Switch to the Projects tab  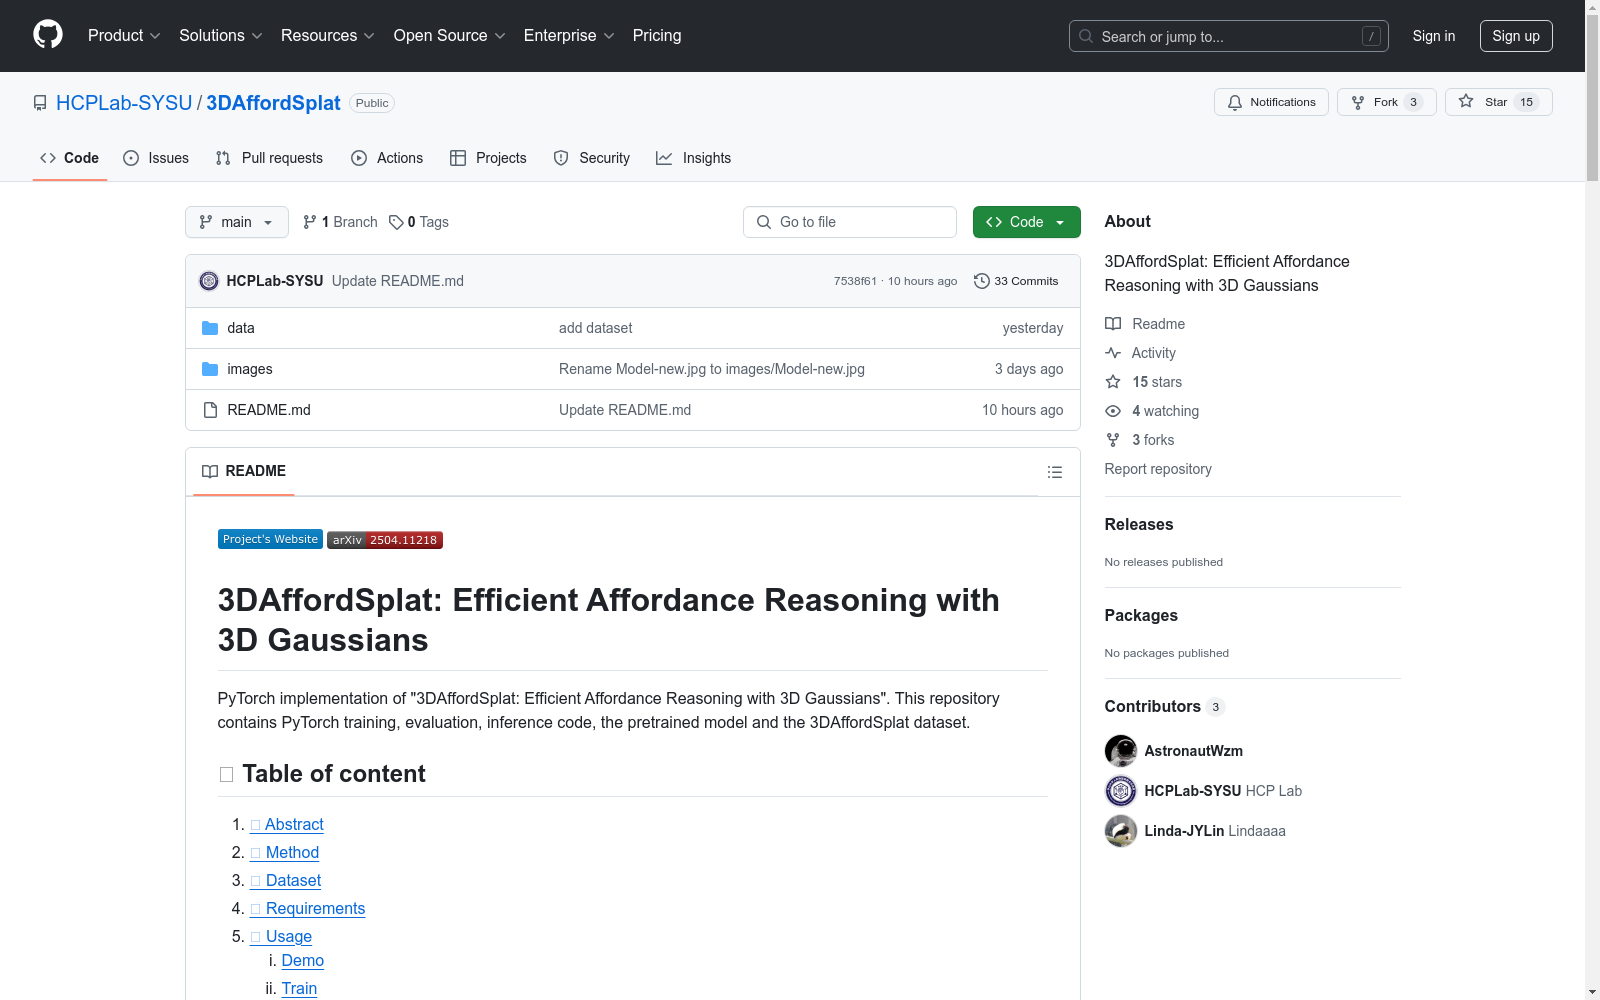click(488, 158)
